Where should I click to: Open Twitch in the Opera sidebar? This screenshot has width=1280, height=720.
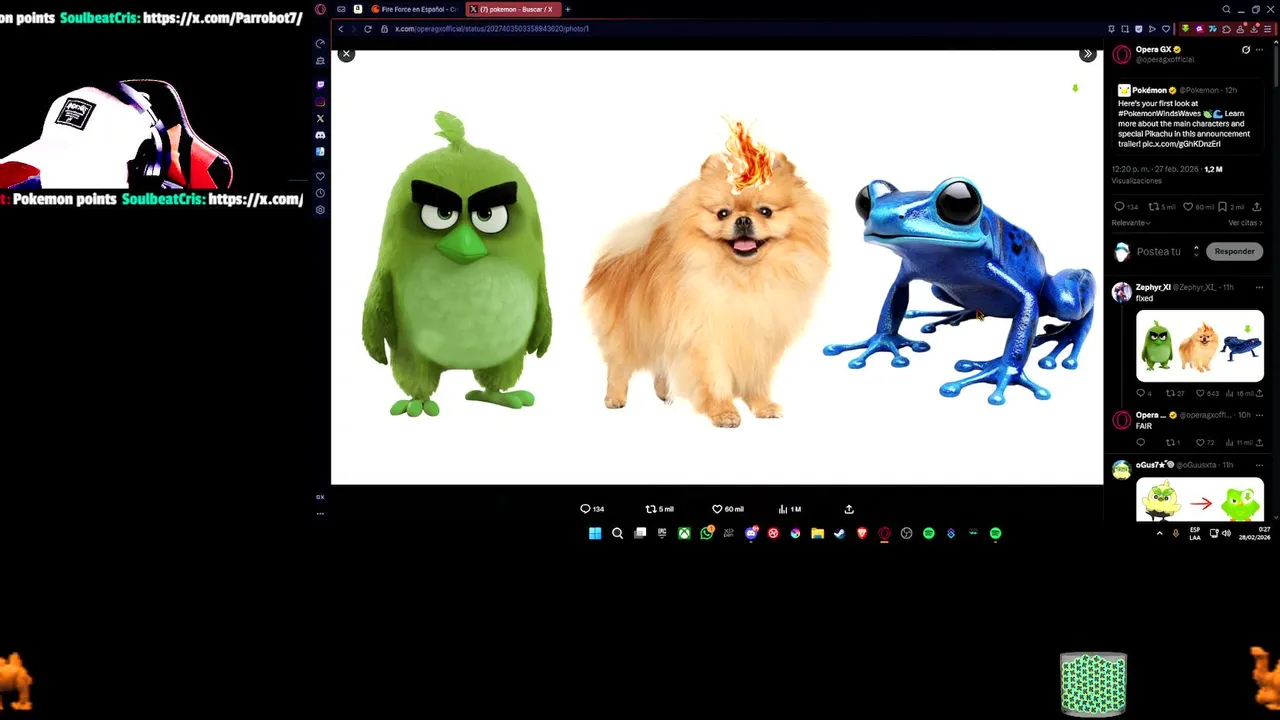[x=320, y=85]
